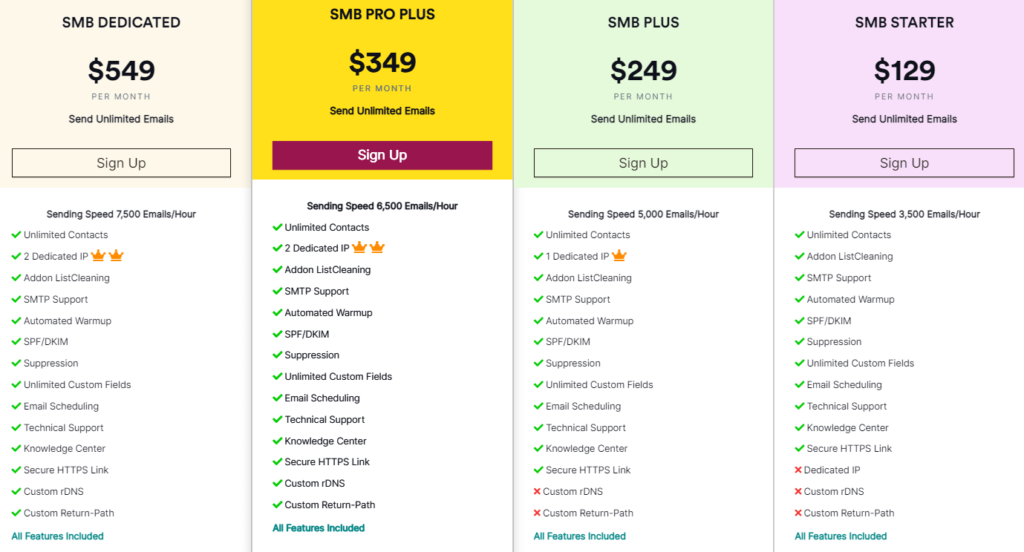Click crown icons next to SMB Pro Plus Dedicated IP
The height and width of the screenshot is (552, 1024).
pyautogui.click(x=368, y=248)
